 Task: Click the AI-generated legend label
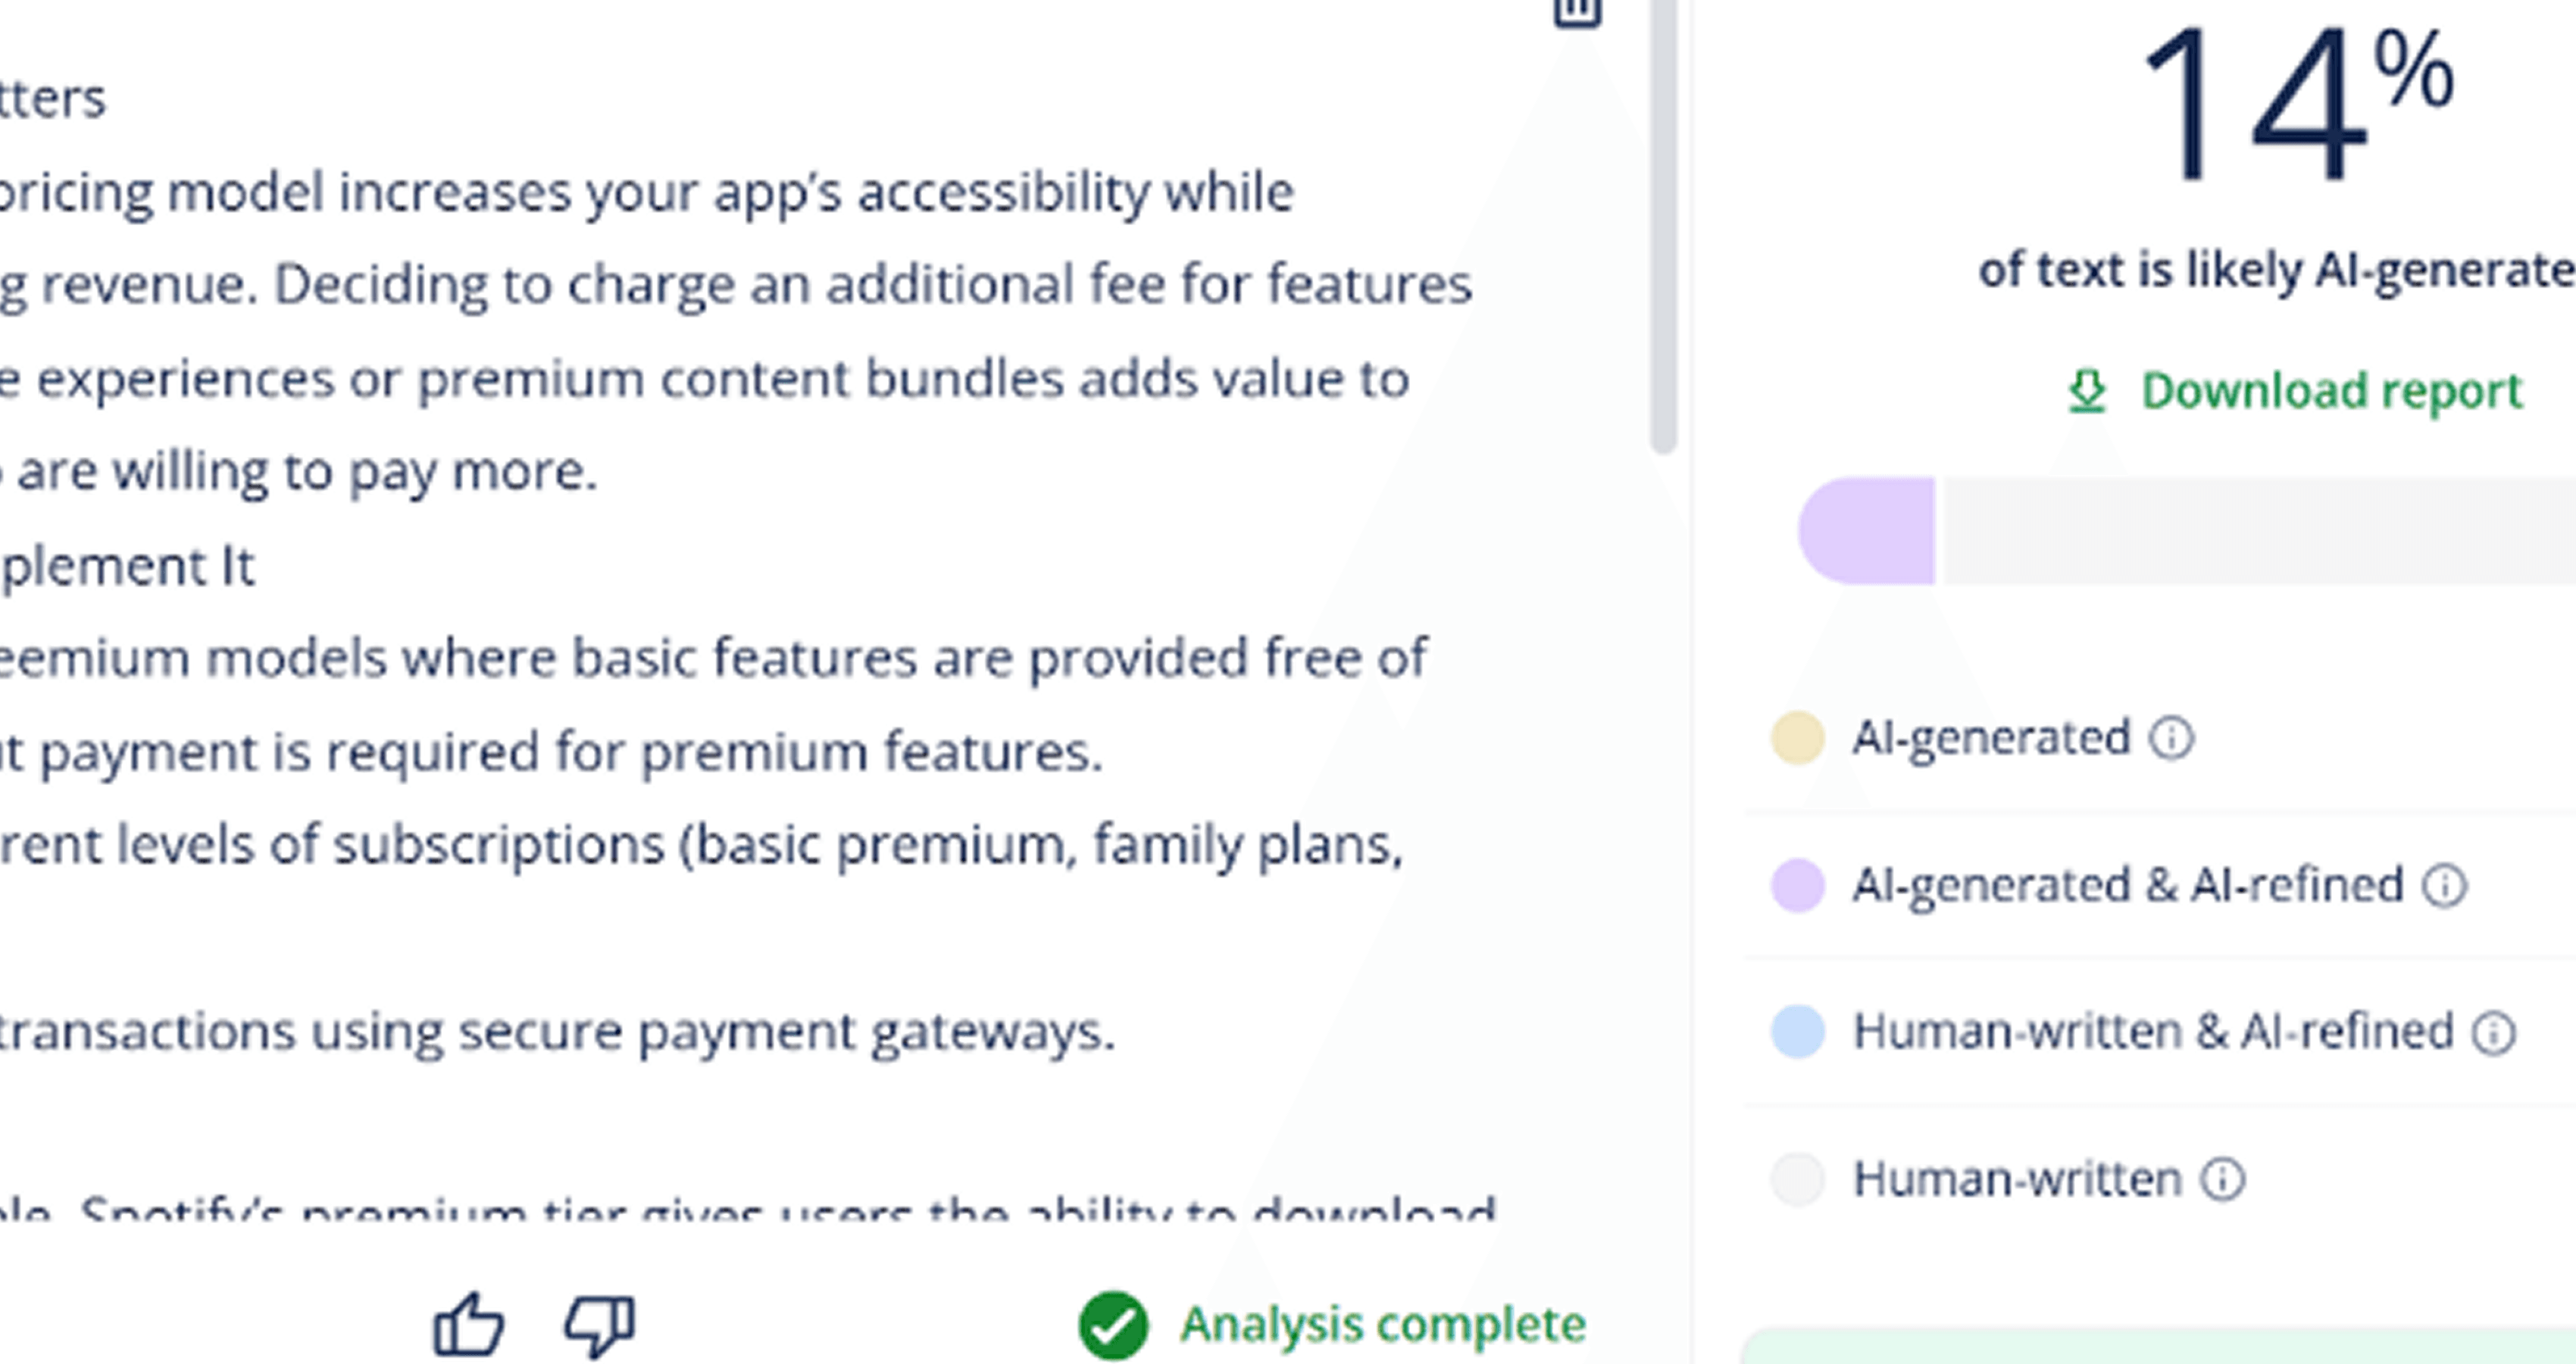pos(1991,739)
